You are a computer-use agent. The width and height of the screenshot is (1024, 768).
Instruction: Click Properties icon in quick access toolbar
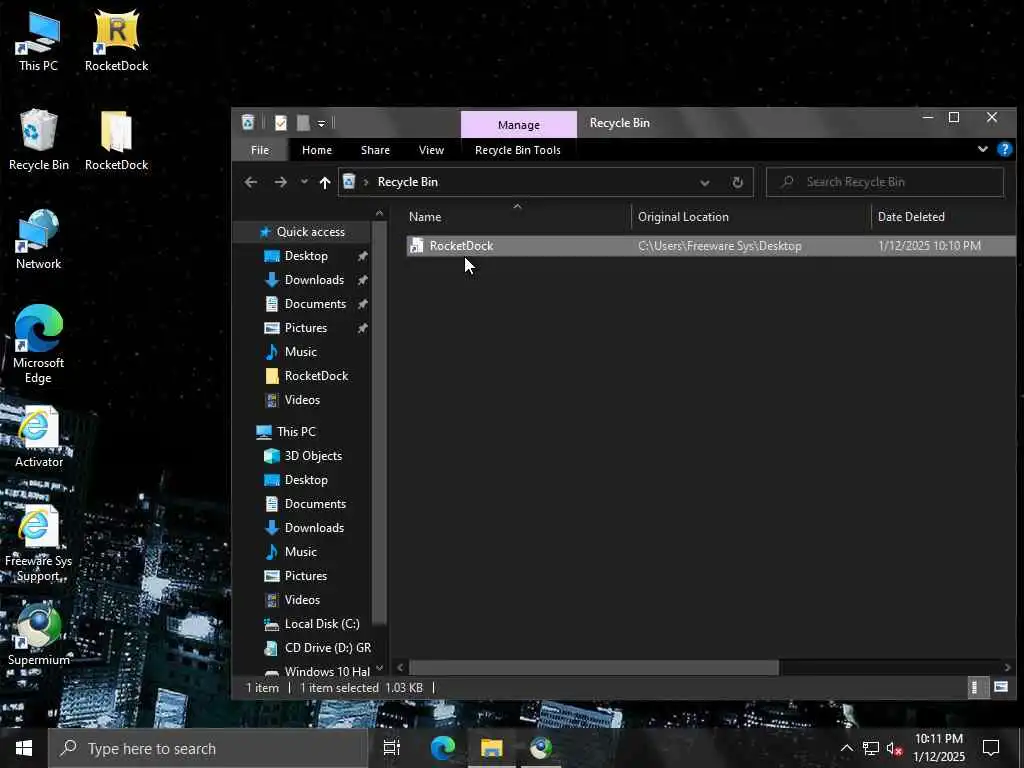click(x=281, y=123)
